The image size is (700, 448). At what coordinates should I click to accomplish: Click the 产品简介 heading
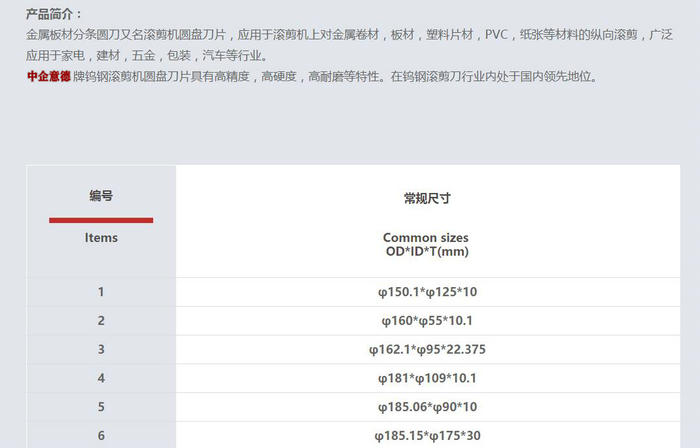(54, 14)
